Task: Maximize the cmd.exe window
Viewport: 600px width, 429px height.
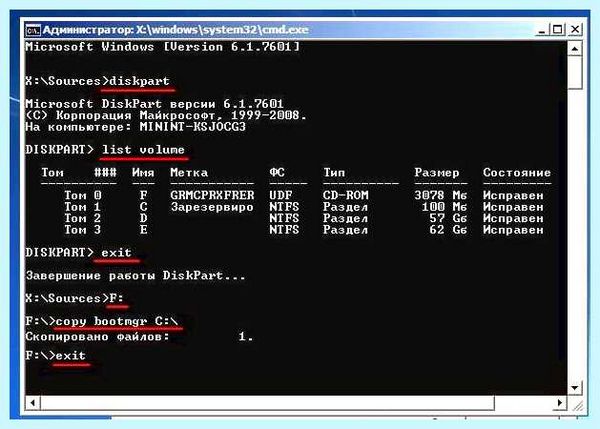Action: pyautogui.click(x=558, y=30)
